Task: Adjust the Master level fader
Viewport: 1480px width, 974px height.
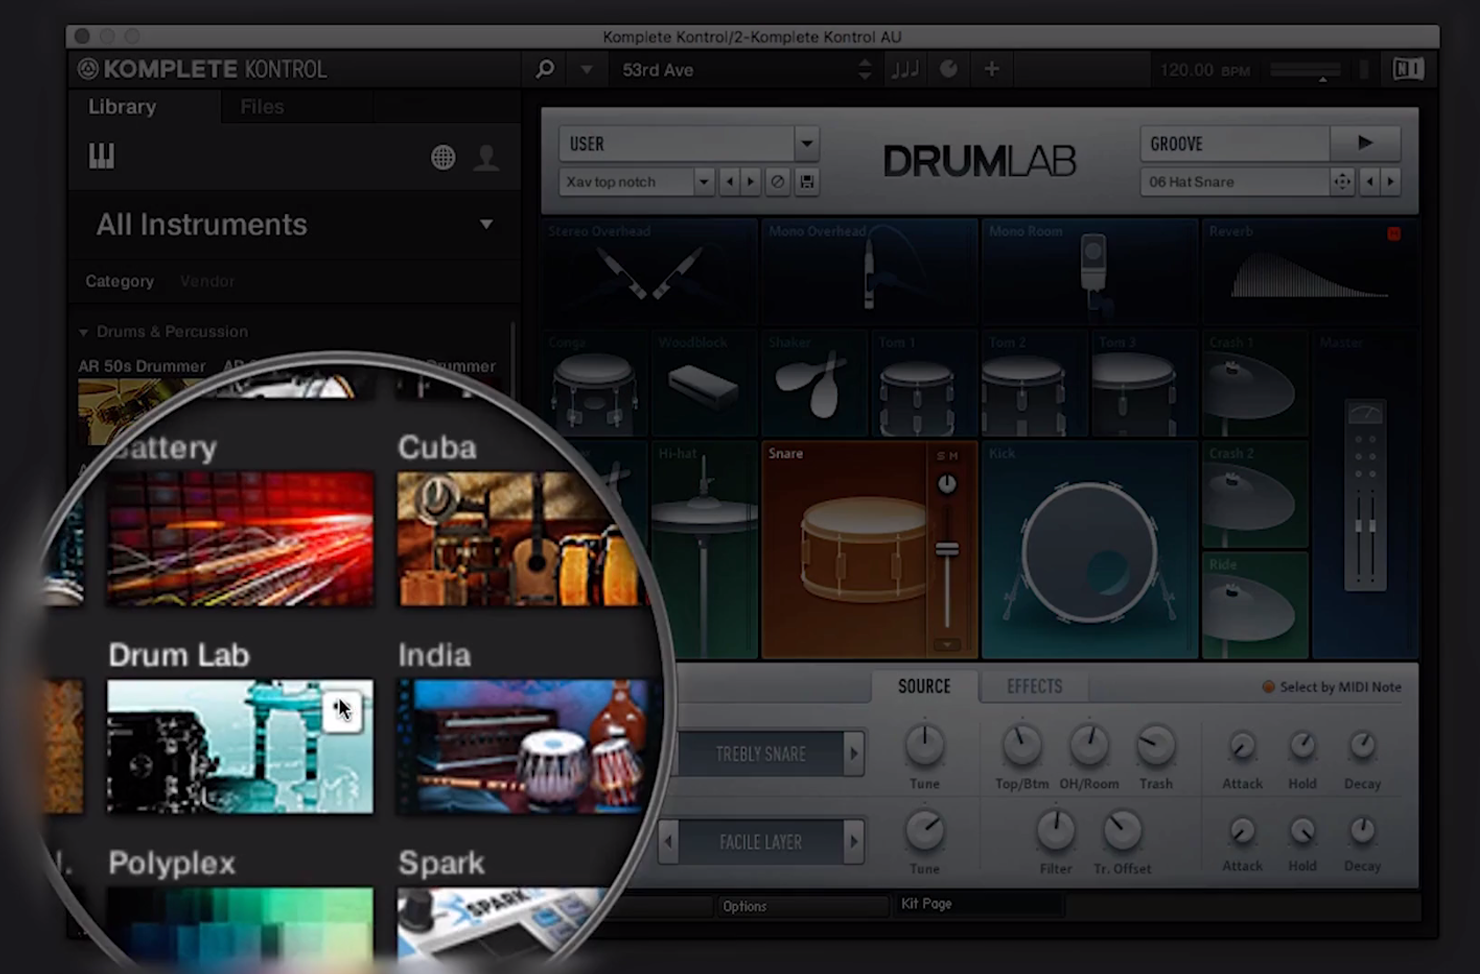Action: tap(1365, 525)
